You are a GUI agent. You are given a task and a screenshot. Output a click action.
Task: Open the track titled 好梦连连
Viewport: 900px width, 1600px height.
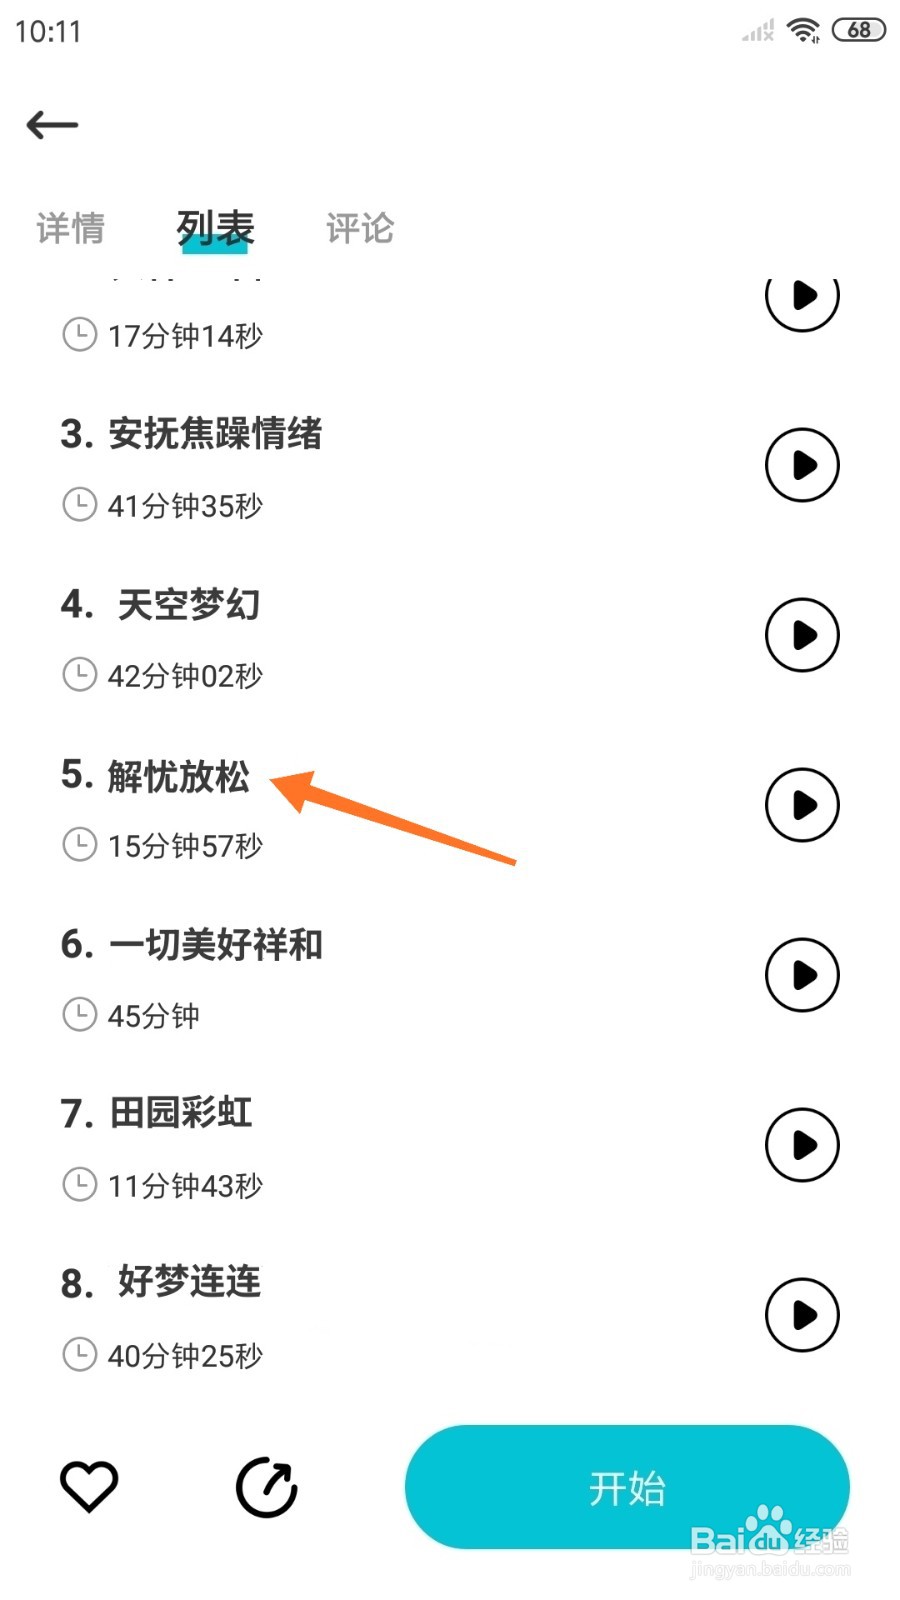point(189,1282)
